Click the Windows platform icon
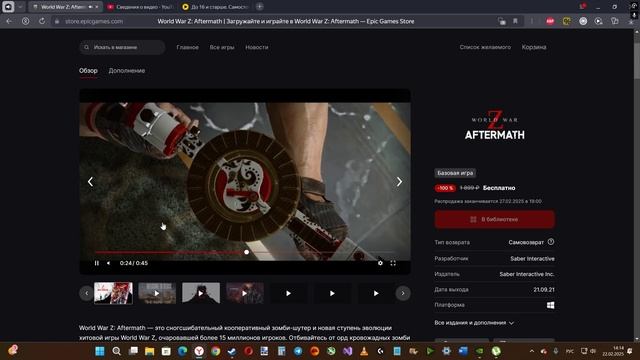This screenshot has height=360, width=640. [x=550, y=305]
